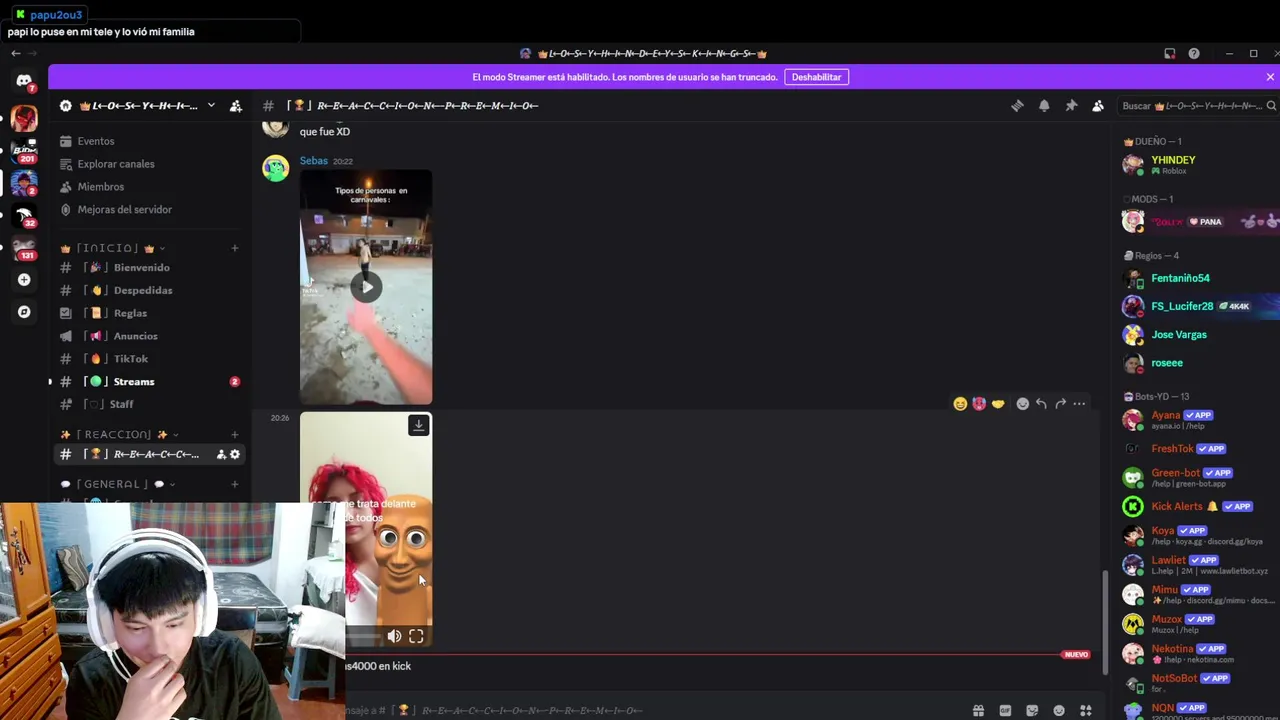Mute the playing video volume icon

[x=394, y=636]
